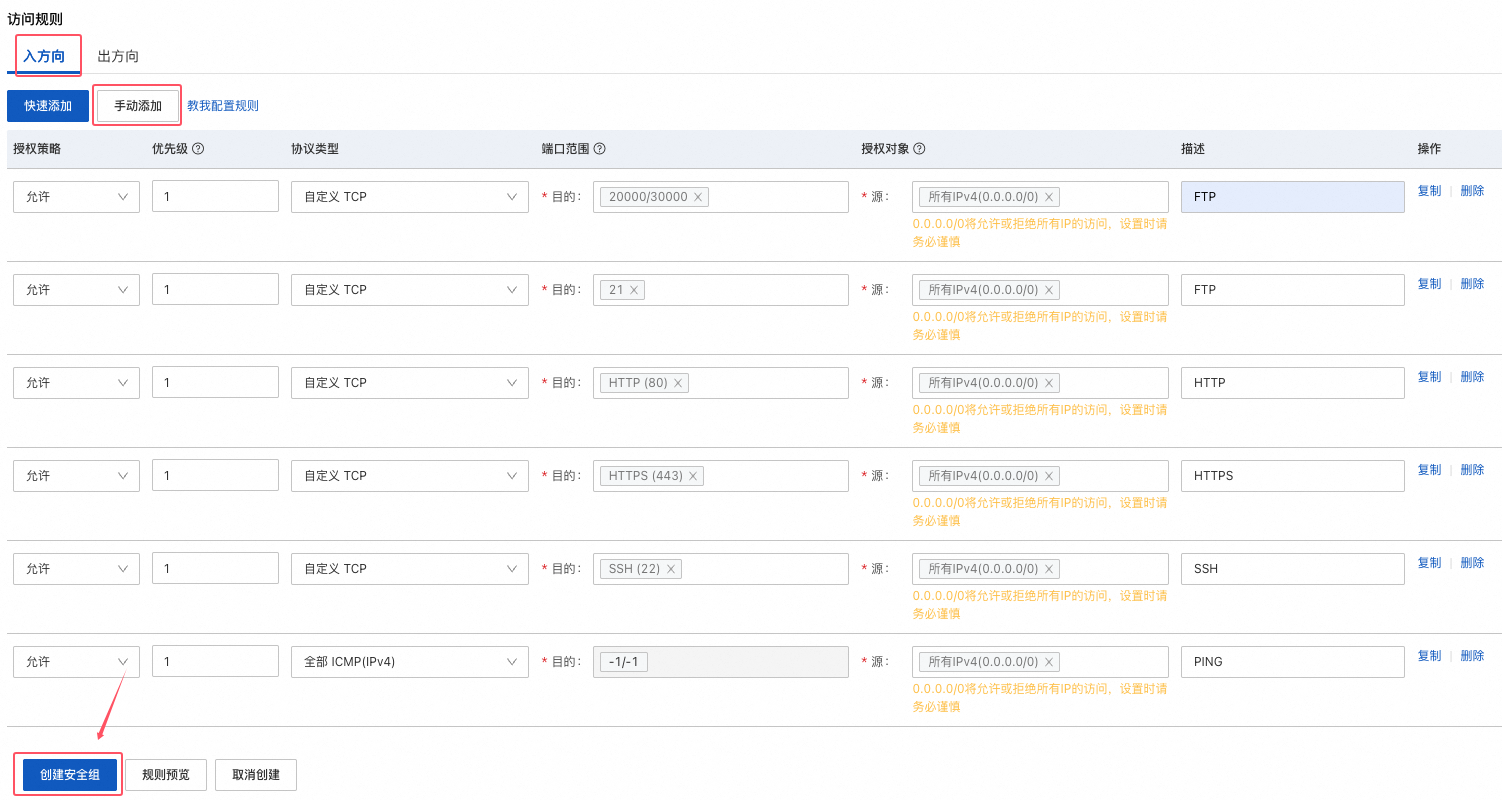Image resolution: width=1502 pixels, height=800 pixels.
Task: Expand 自定义 TCP protocol dropdown in HTTP row
Action: pyautogui.click(x=410, y=383)
